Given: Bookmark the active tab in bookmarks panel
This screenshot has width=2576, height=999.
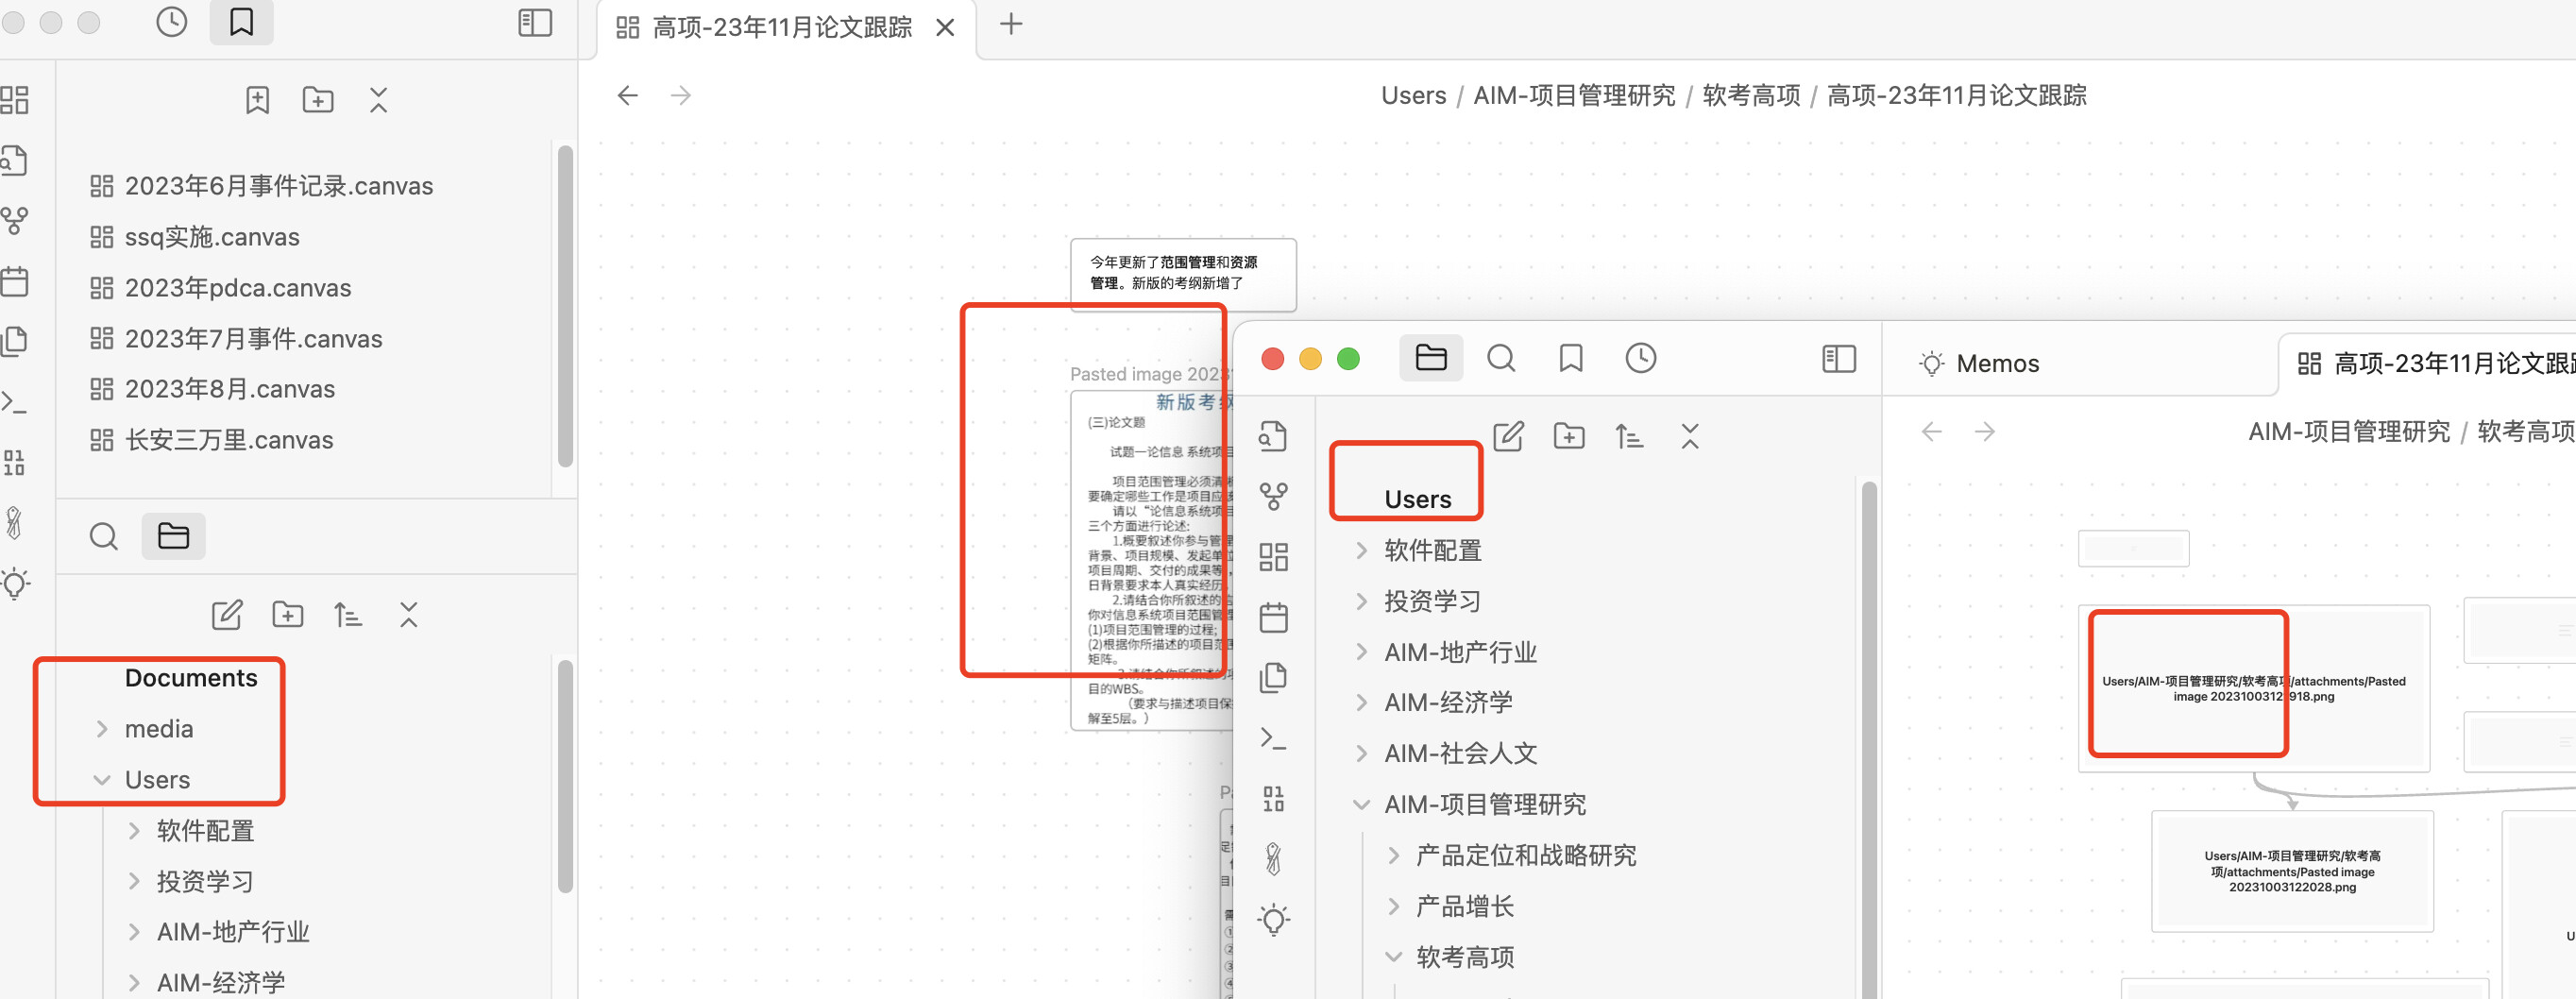Looking at the screenshot, I should (x=257, y=99).
